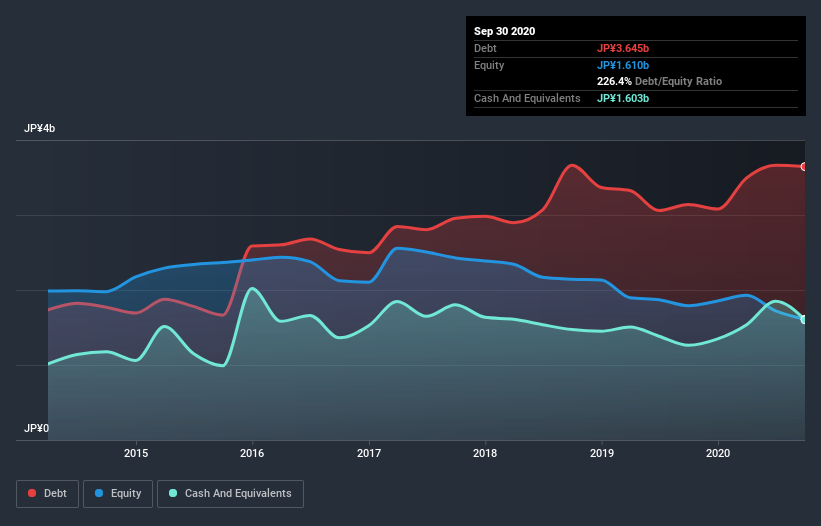Click the JP¥0 y-axis label
821x526 pixels.
click(x=36, y=428)
